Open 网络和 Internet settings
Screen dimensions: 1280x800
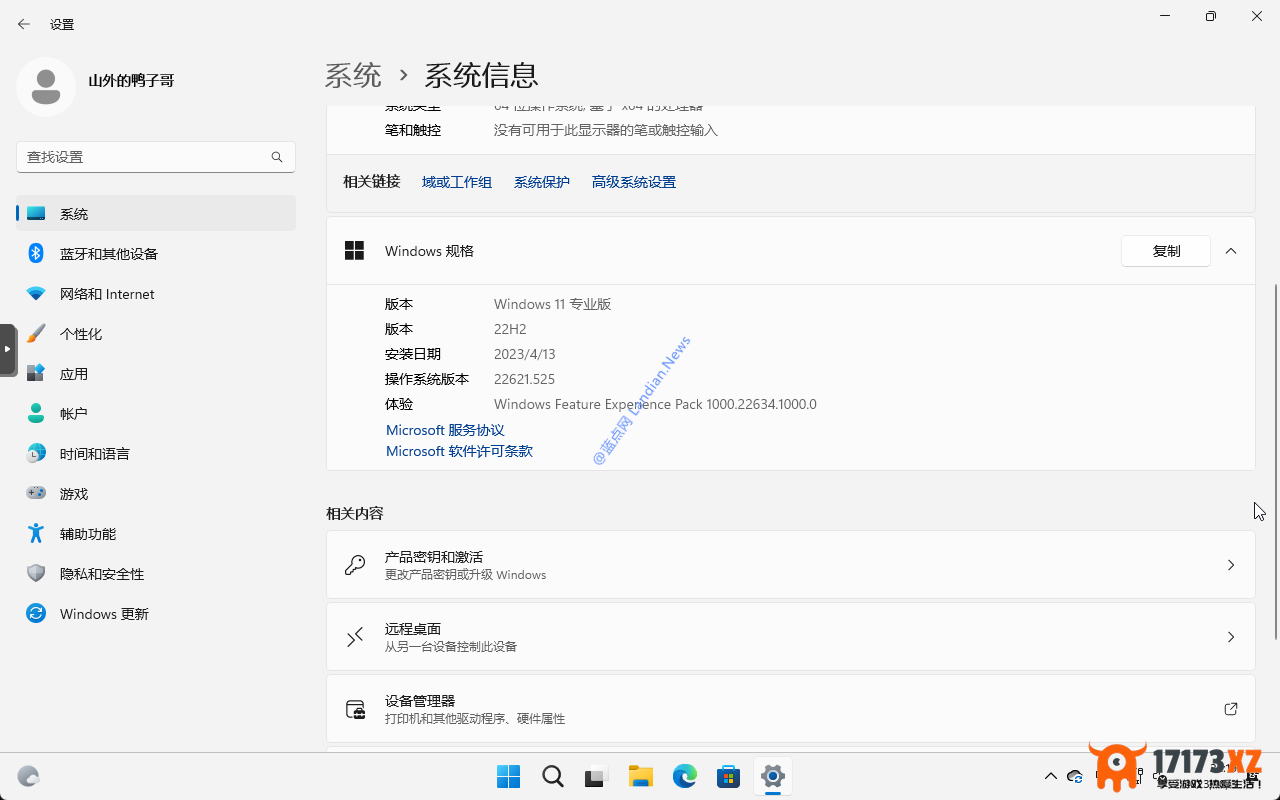click(x=156, y=294)
